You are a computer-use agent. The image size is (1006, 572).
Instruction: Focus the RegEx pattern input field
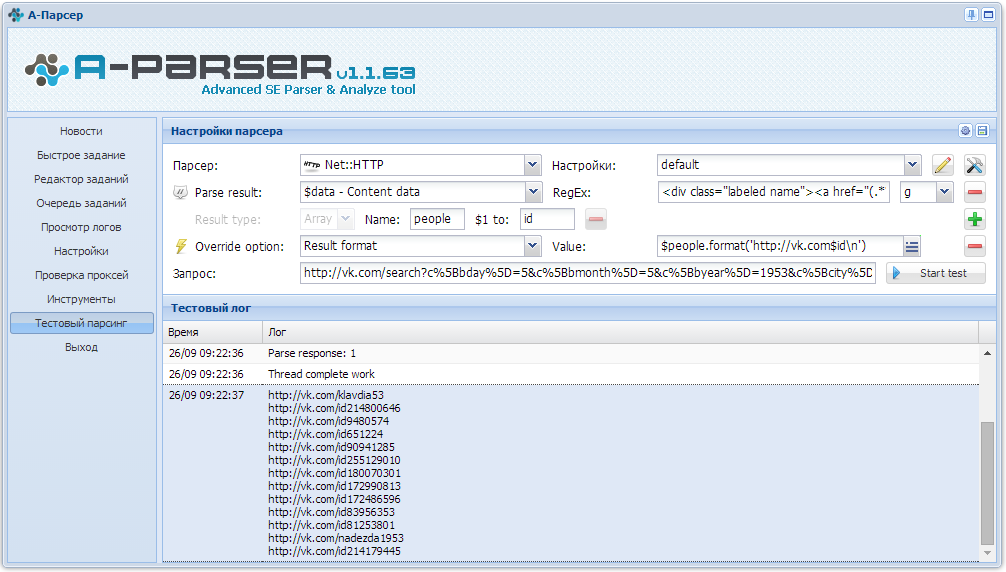(x=774, y=192)
